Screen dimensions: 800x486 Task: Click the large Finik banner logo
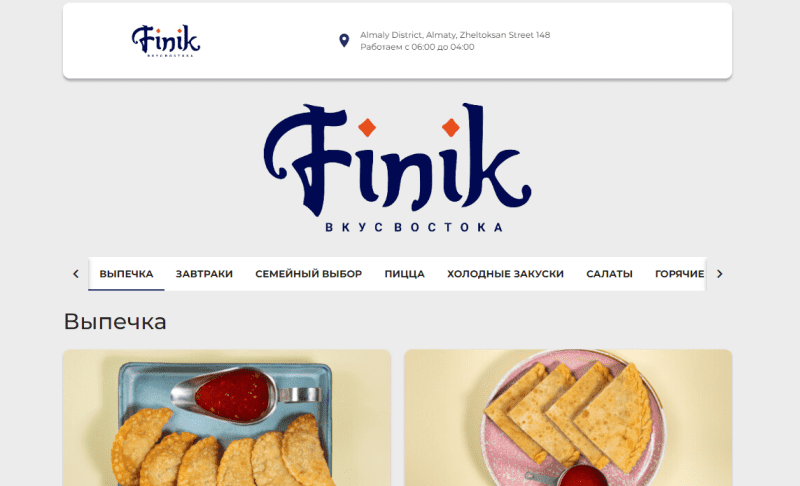click(397, 168)
